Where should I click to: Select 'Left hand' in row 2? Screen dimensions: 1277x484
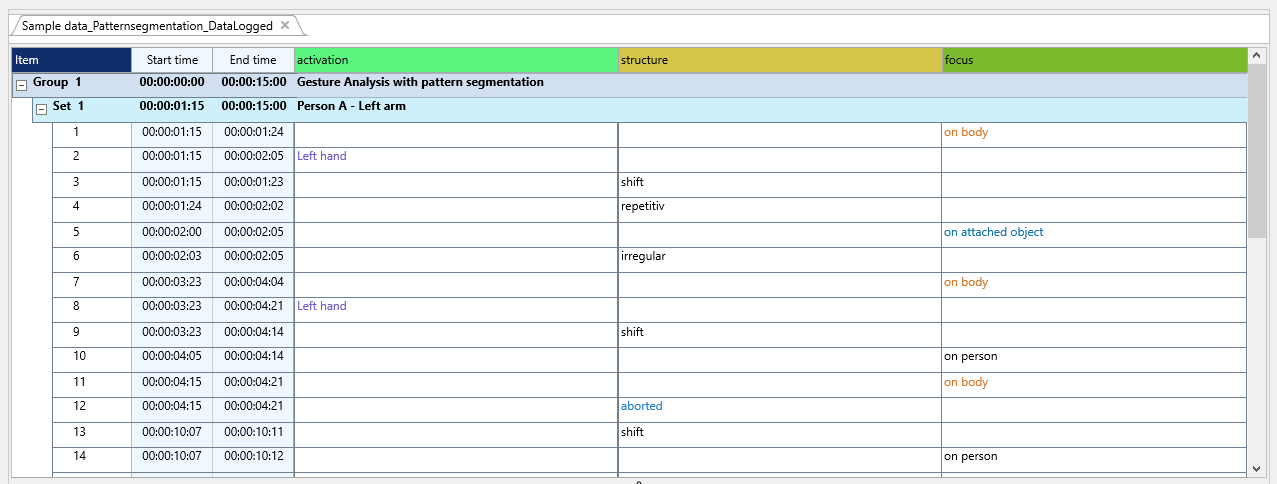[x=322, y=156]
